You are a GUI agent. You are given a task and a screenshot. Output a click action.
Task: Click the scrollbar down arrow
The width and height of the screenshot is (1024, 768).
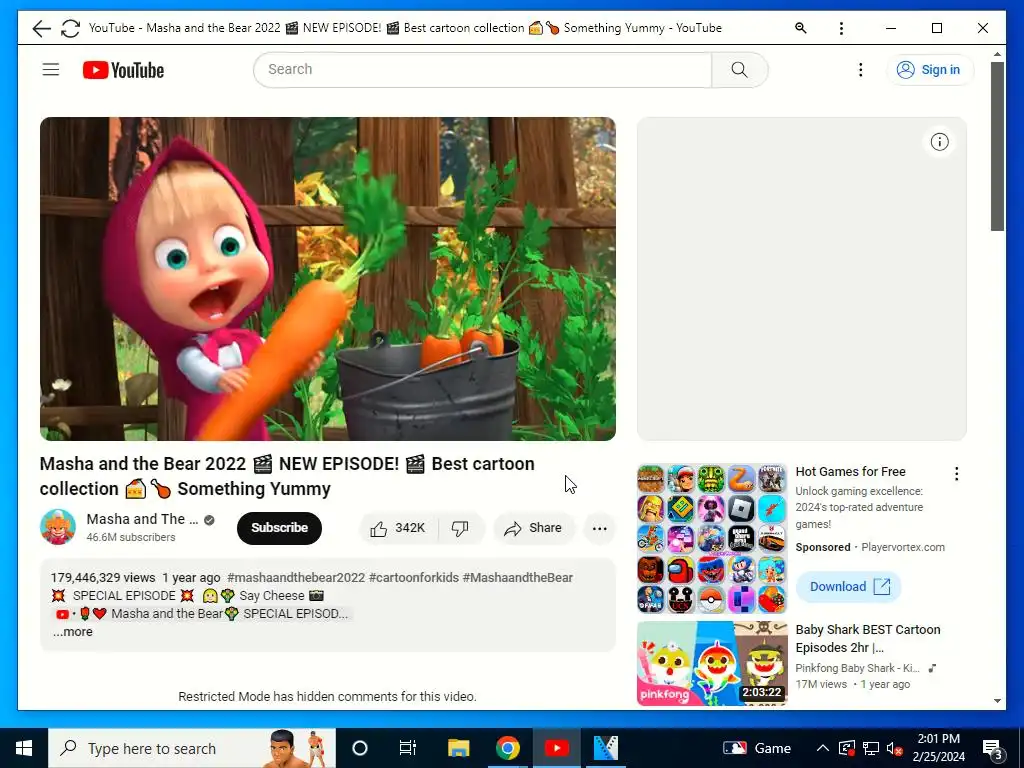click(x=997, y=701)
